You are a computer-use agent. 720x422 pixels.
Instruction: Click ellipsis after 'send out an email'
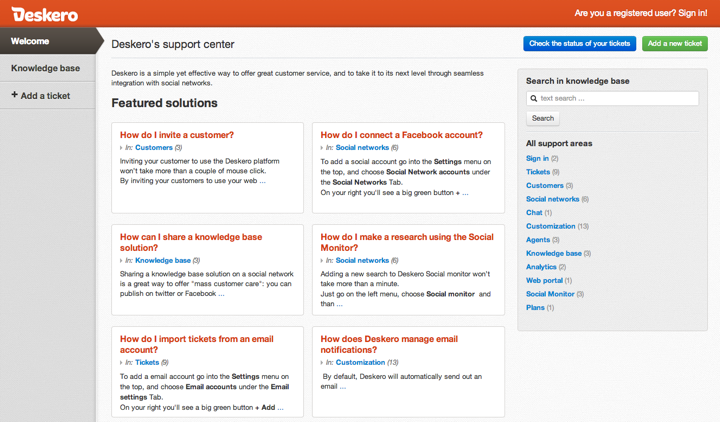coord(343,387)
